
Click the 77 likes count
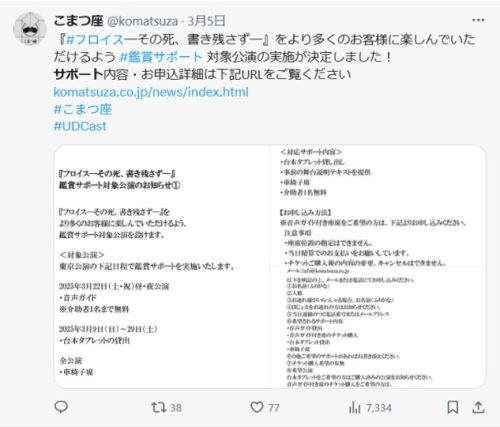[274, 408]
